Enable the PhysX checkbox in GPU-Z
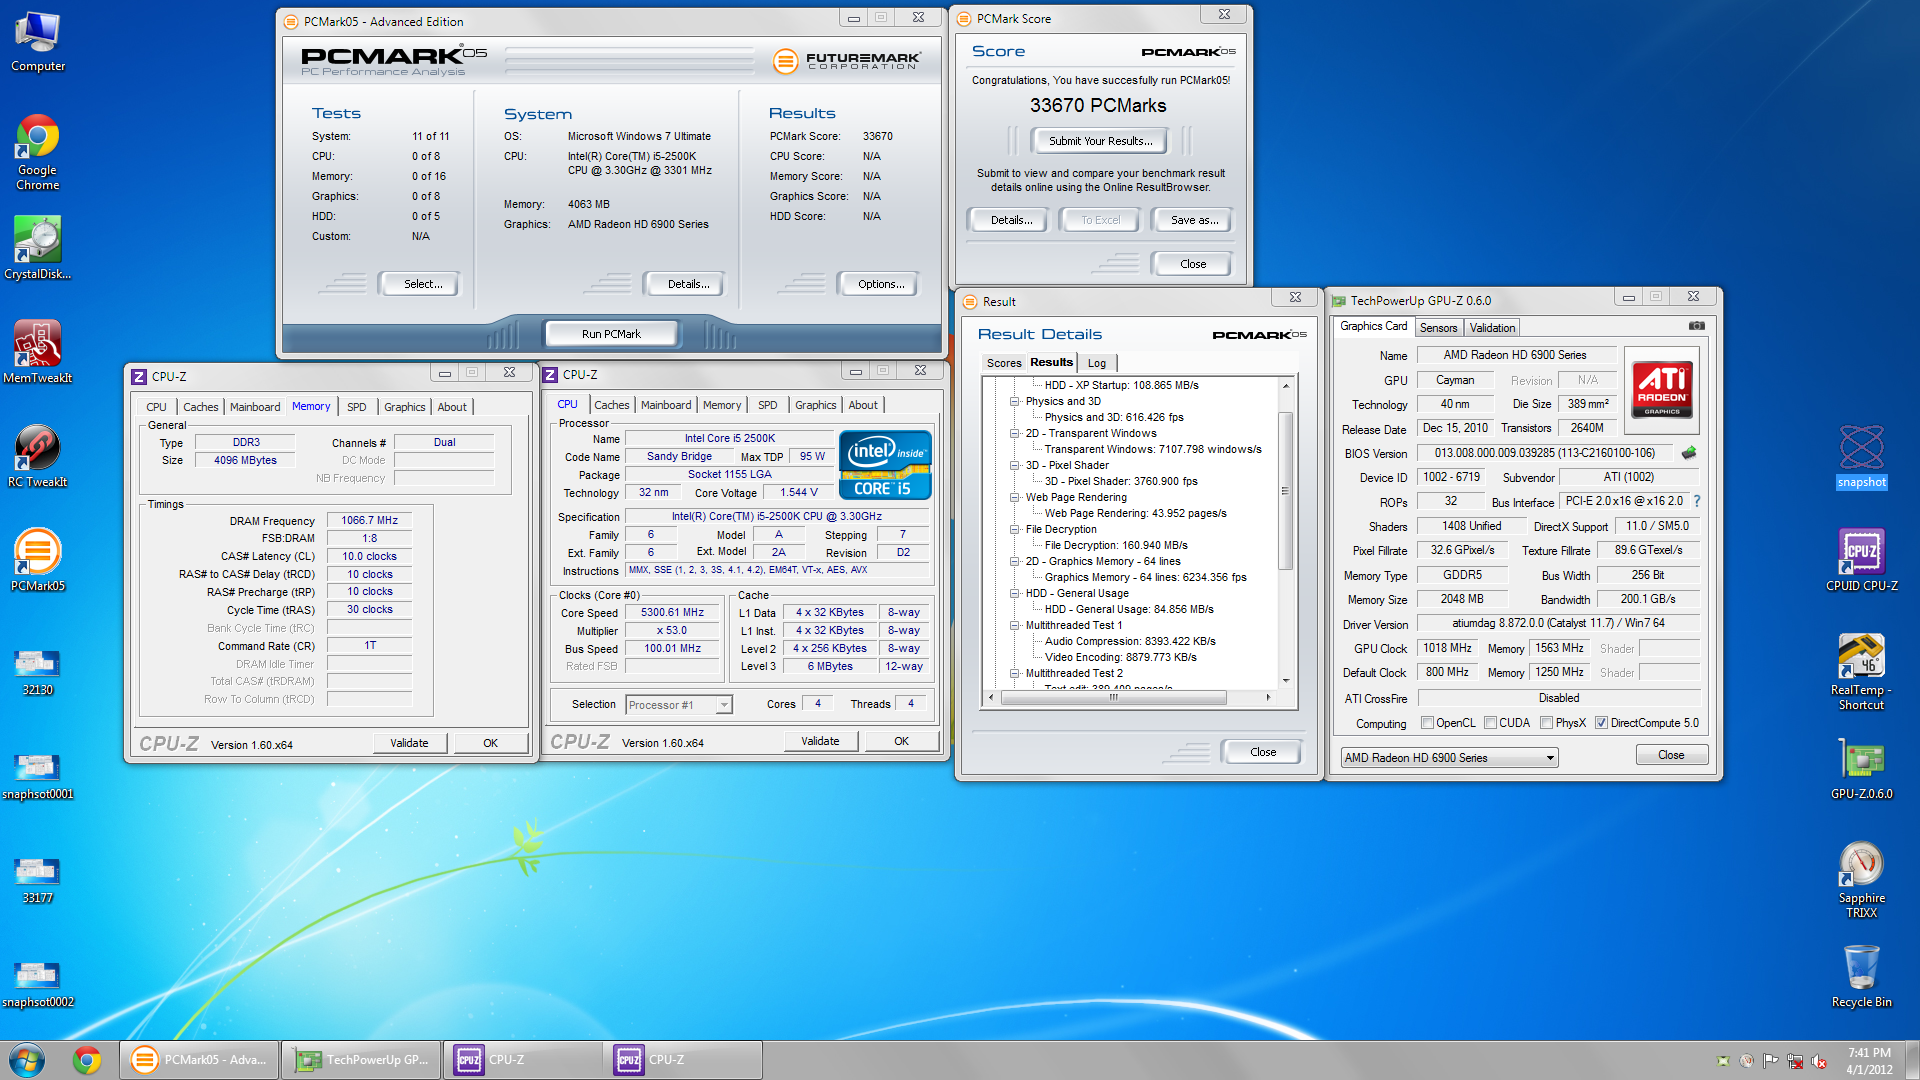The height and width of the screenshot is (1080, 1920). 1547,723
